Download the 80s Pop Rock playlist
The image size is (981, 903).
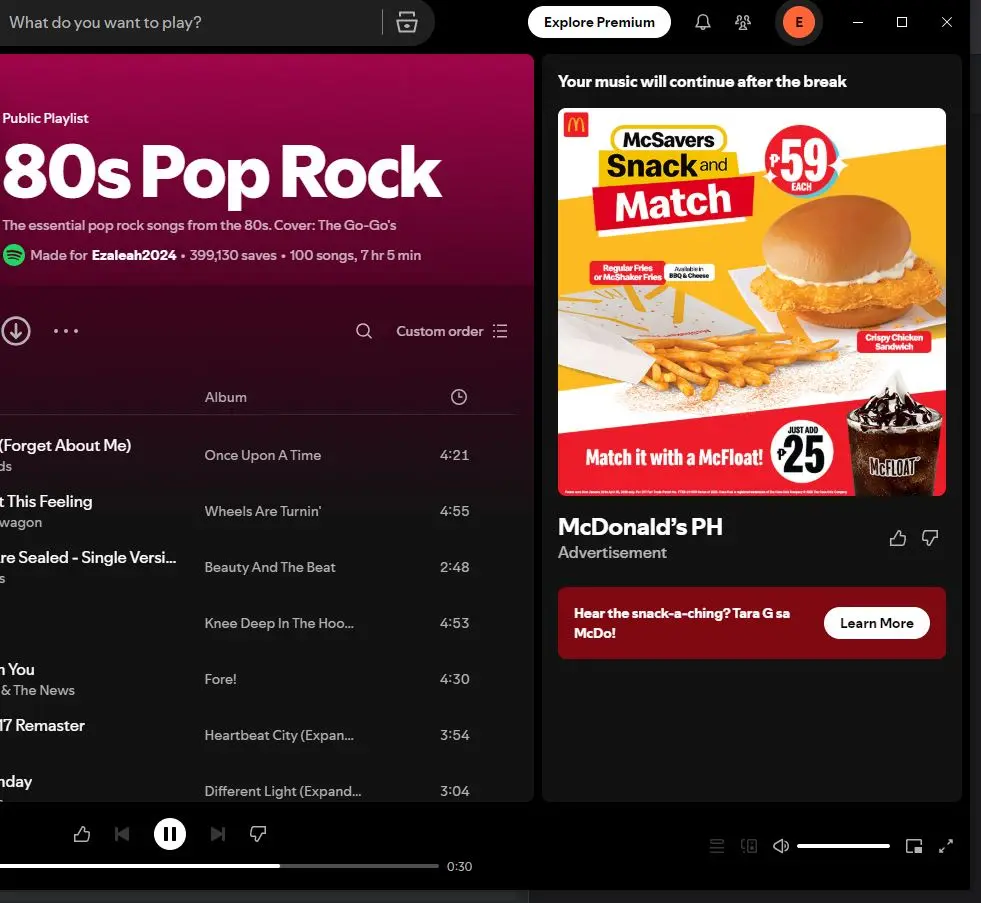[16, 331]
